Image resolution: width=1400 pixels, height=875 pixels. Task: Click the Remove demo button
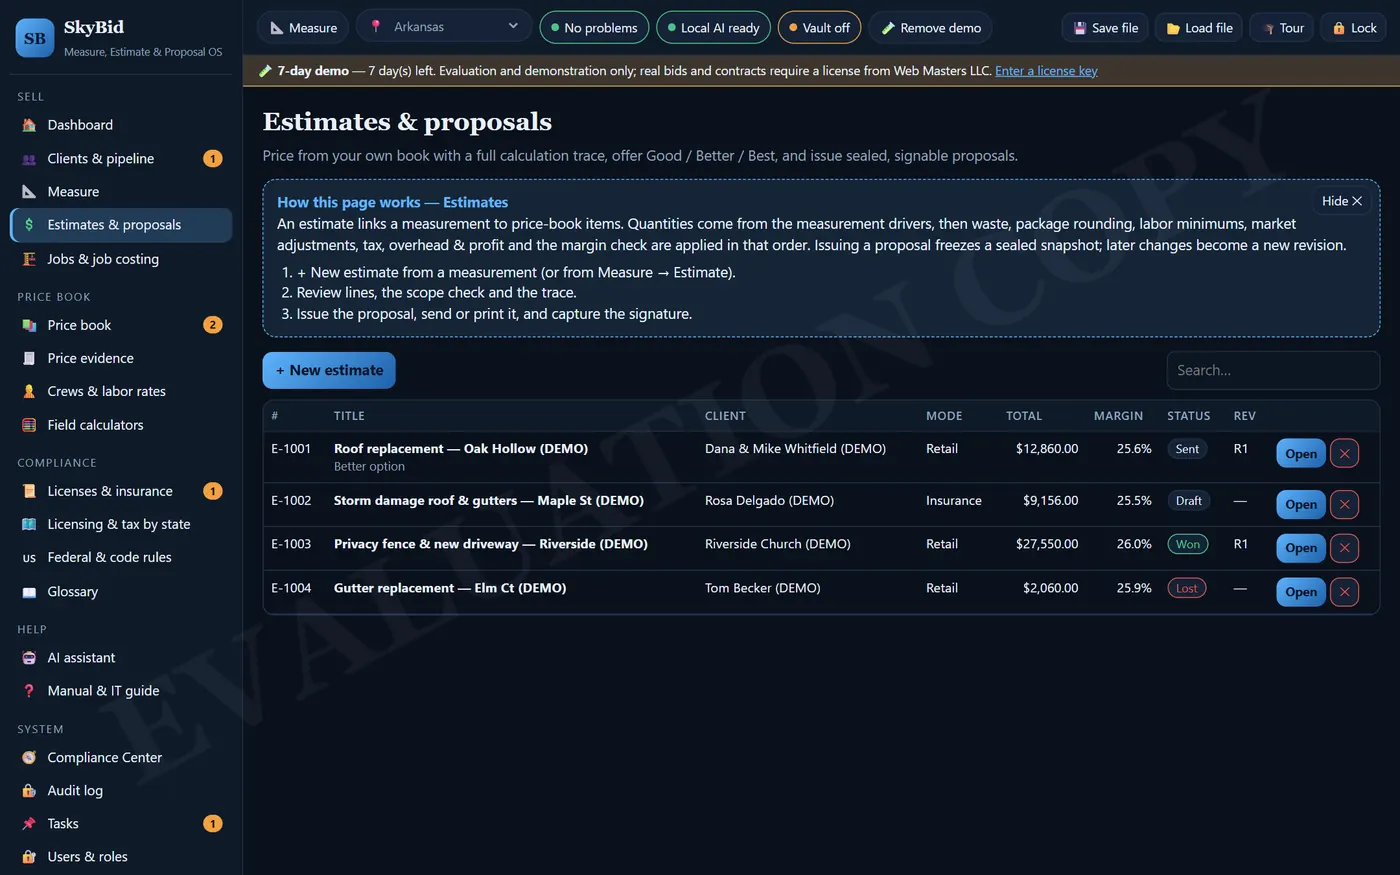(930, 28)
